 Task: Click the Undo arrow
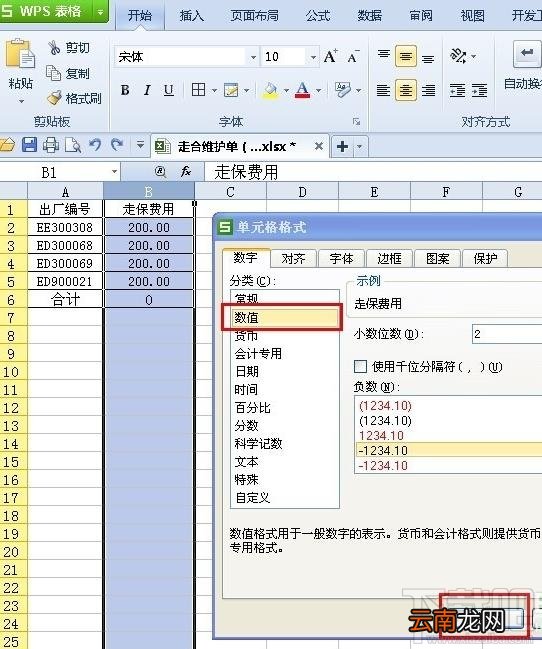click(95, 145)
